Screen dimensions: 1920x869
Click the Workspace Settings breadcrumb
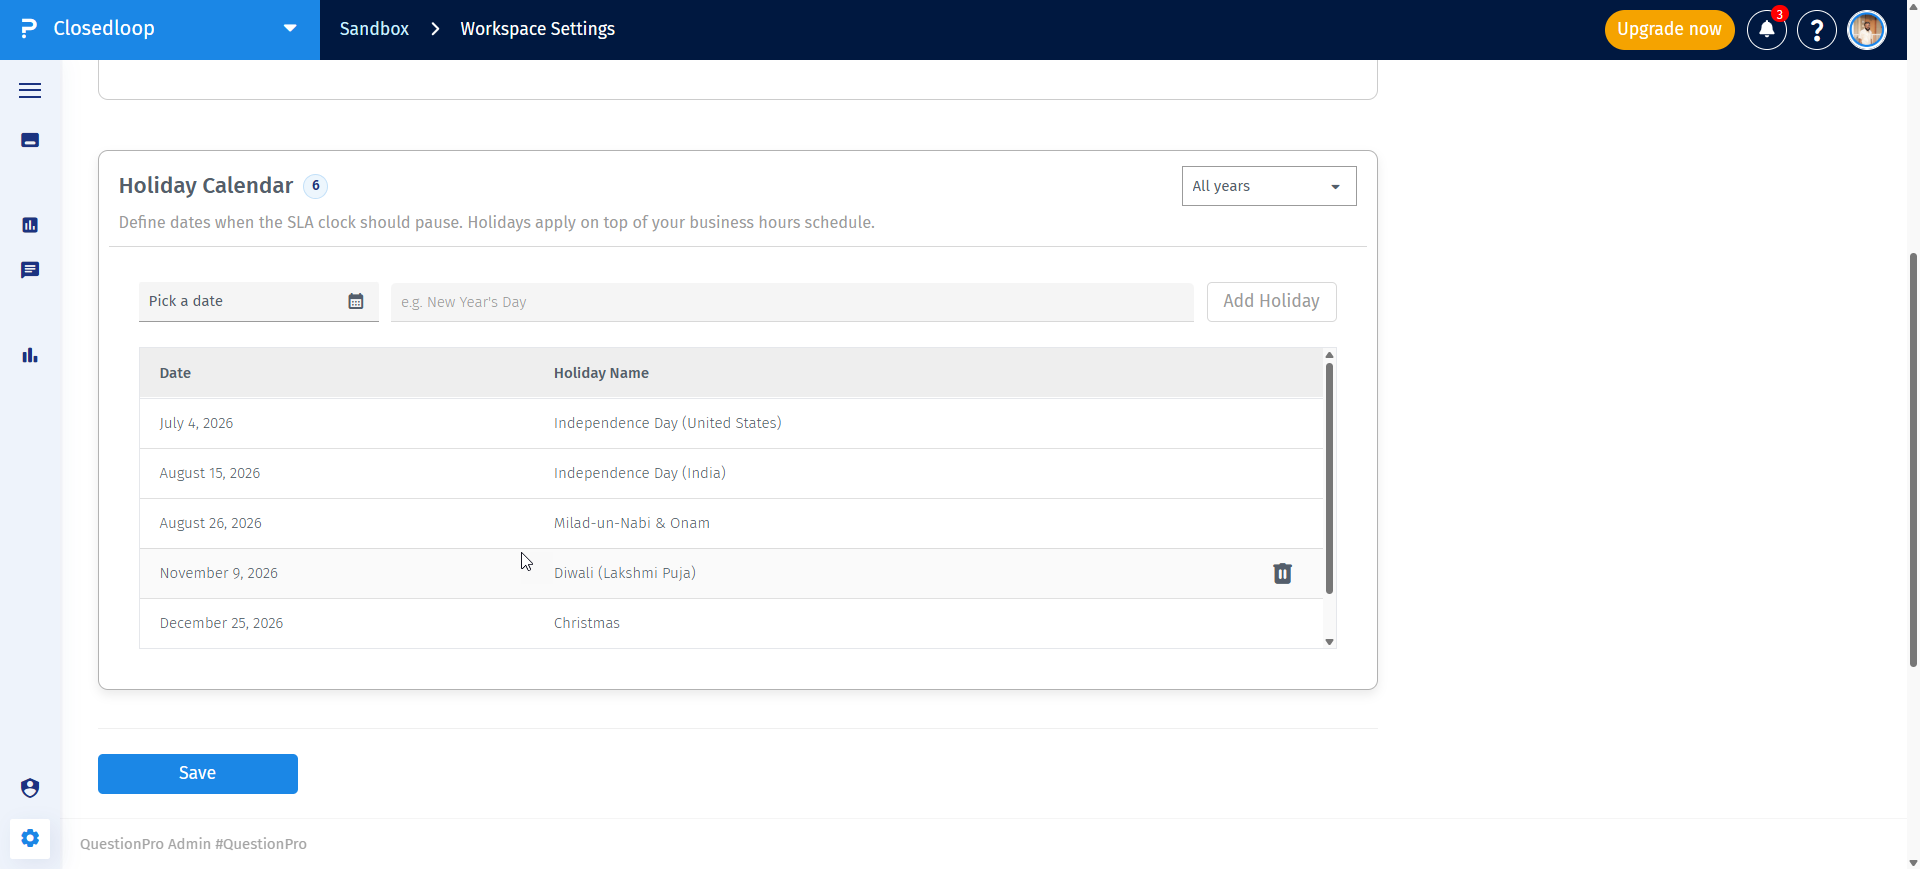537,29
